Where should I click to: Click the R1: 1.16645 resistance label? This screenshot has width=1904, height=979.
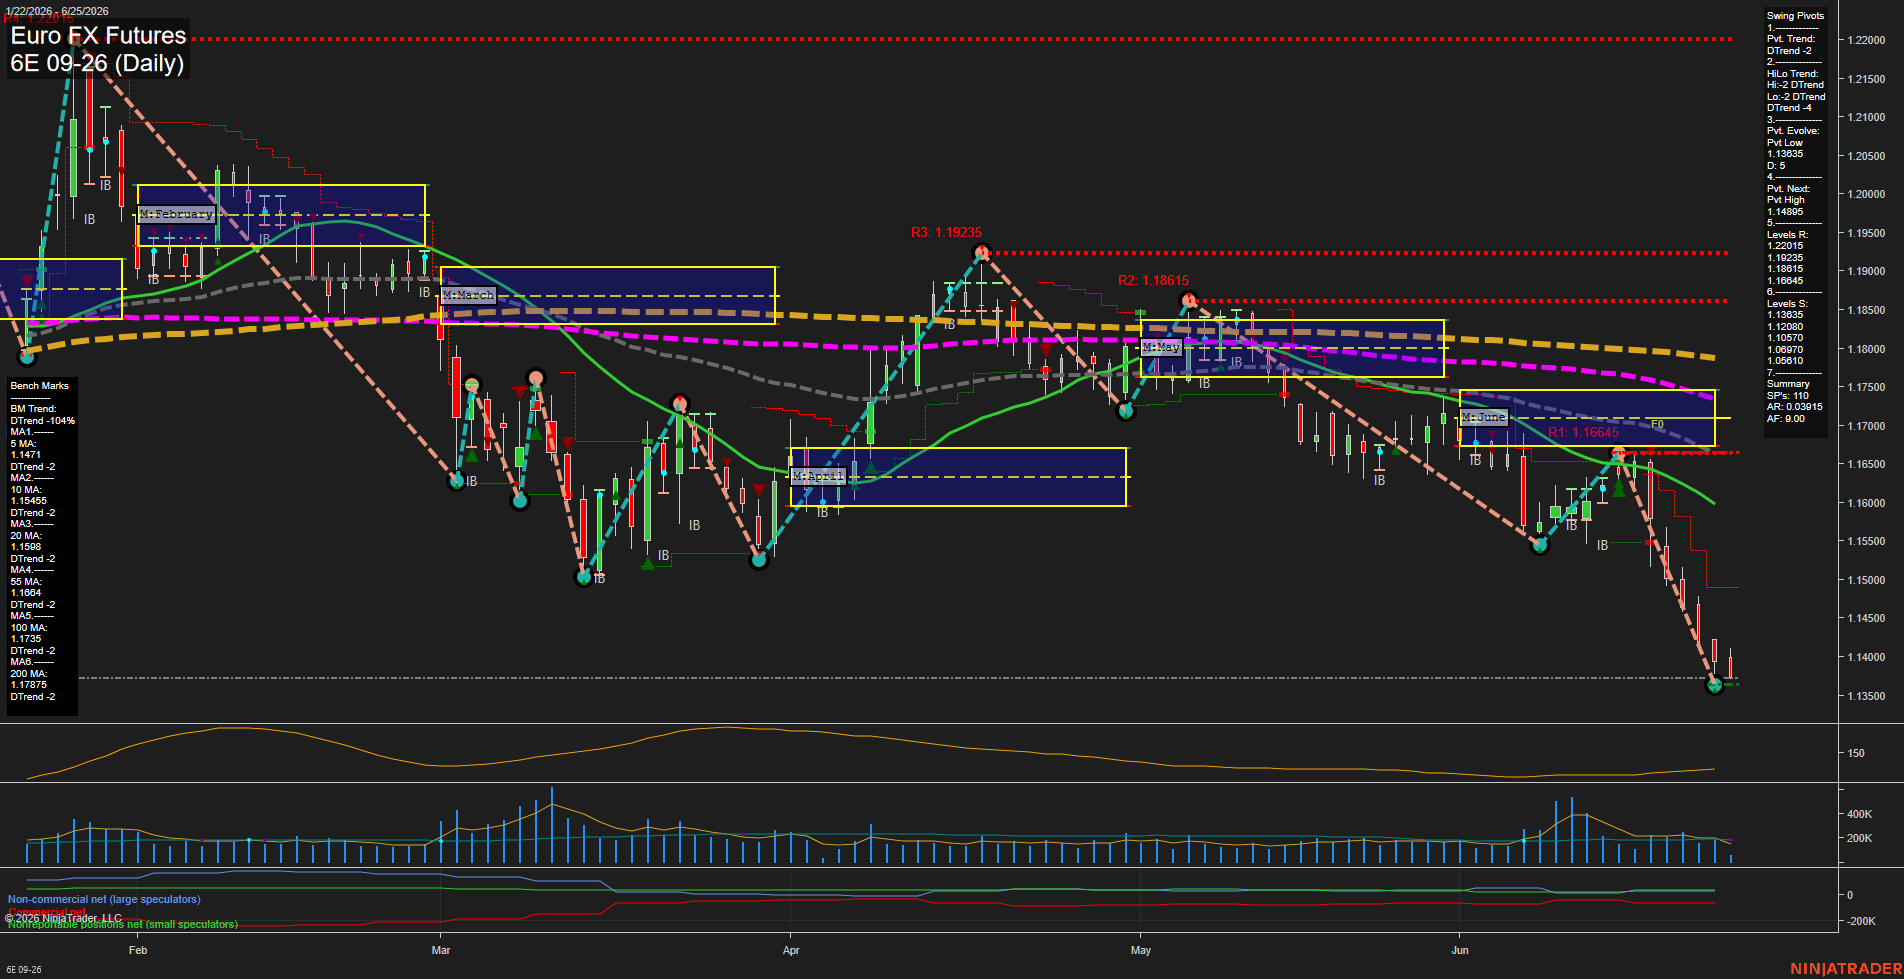(1583, 432)
